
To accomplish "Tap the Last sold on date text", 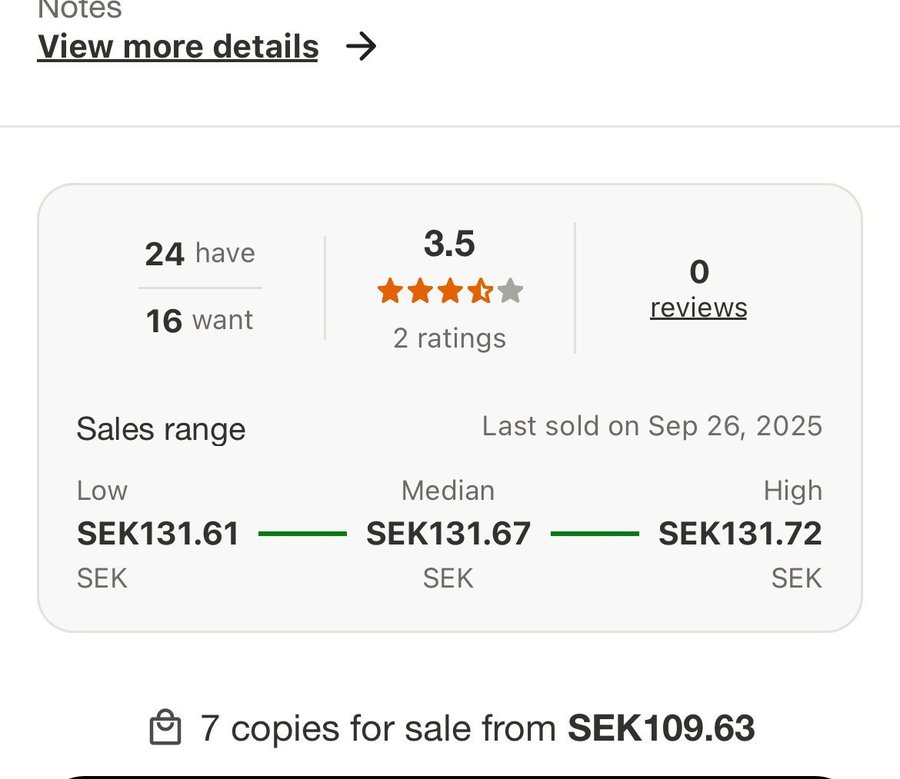I will click(652, 426).
